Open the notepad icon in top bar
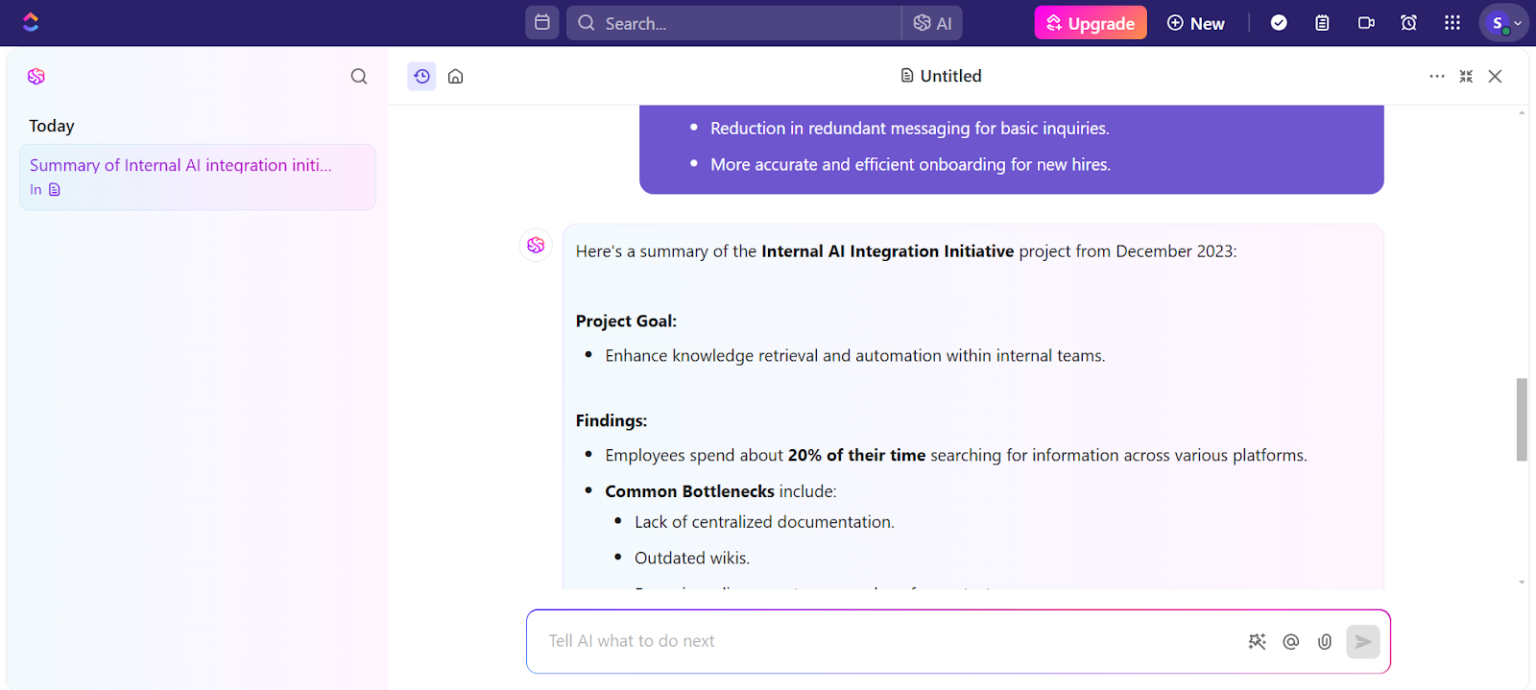 1322,23
